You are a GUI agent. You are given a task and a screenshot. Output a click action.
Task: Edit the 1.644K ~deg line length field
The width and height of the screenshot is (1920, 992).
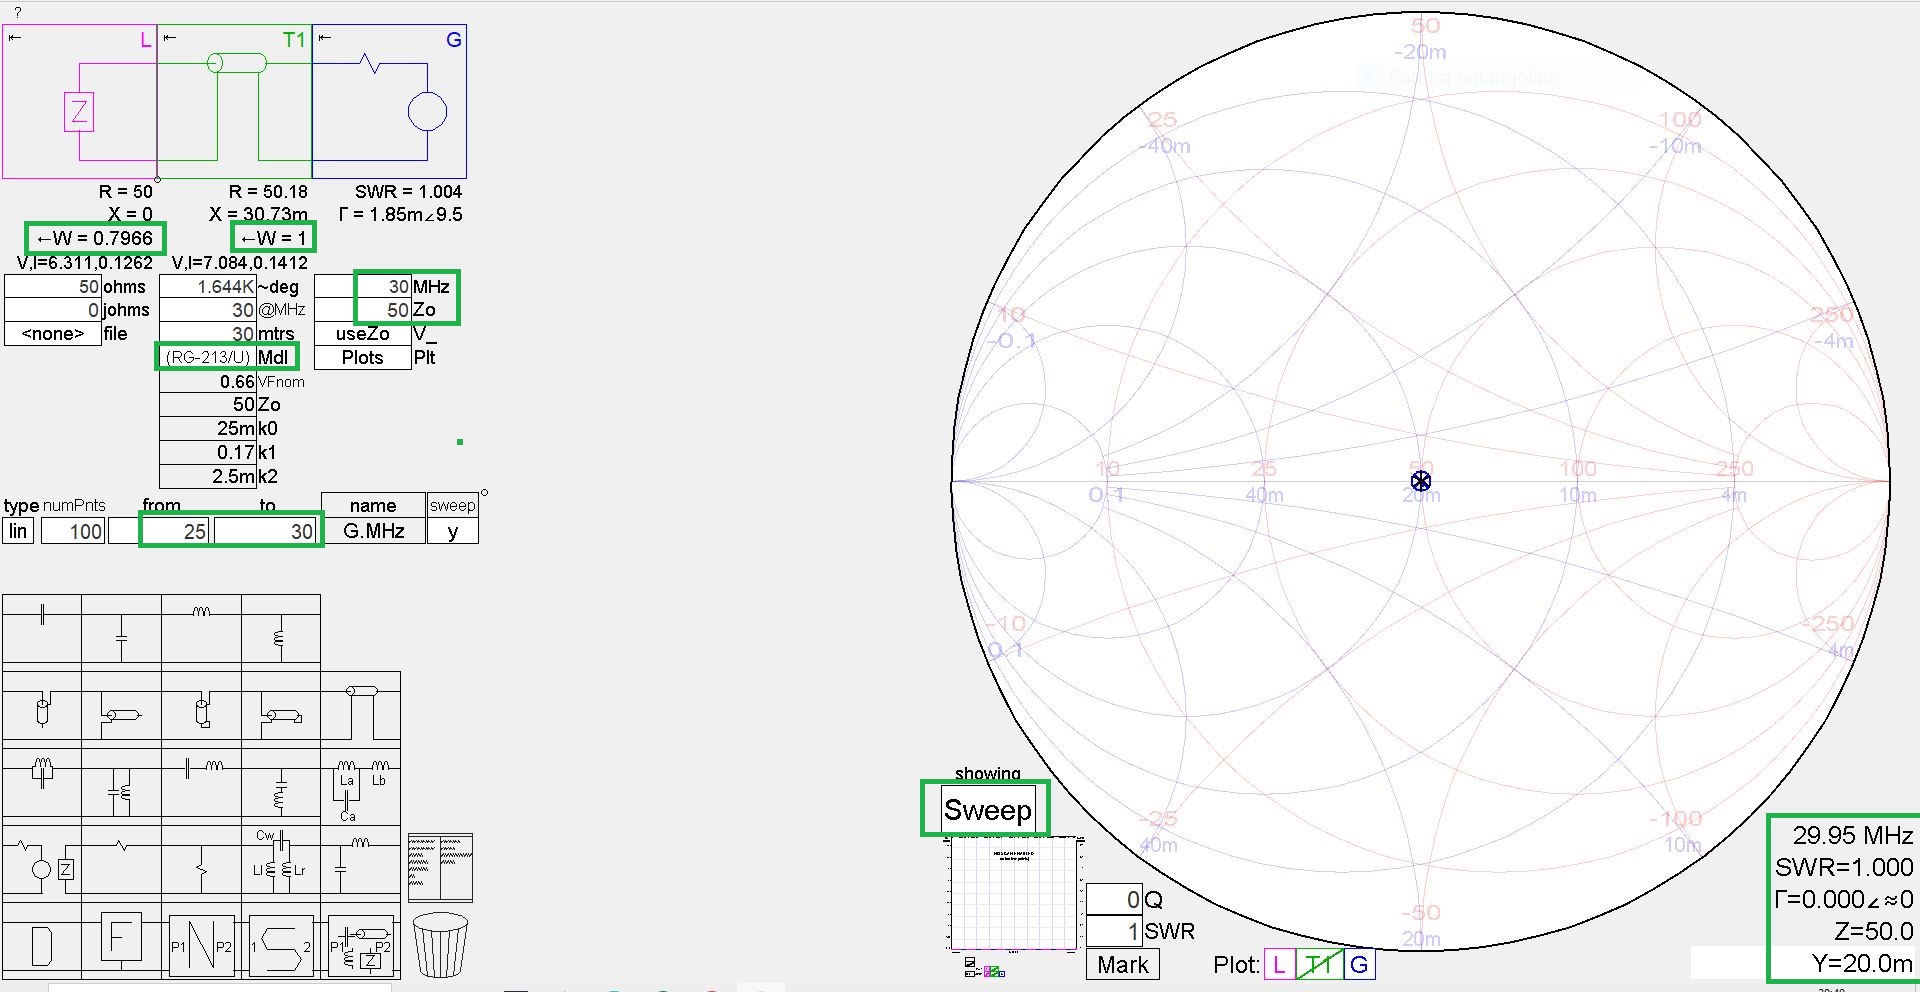tap(207, 287)
